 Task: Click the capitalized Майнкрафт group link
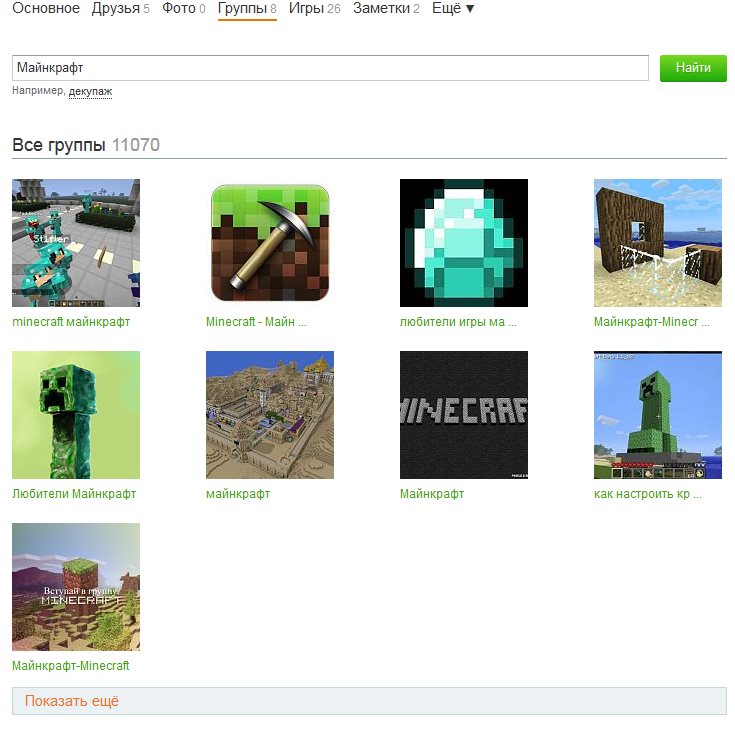click(432, 494)
